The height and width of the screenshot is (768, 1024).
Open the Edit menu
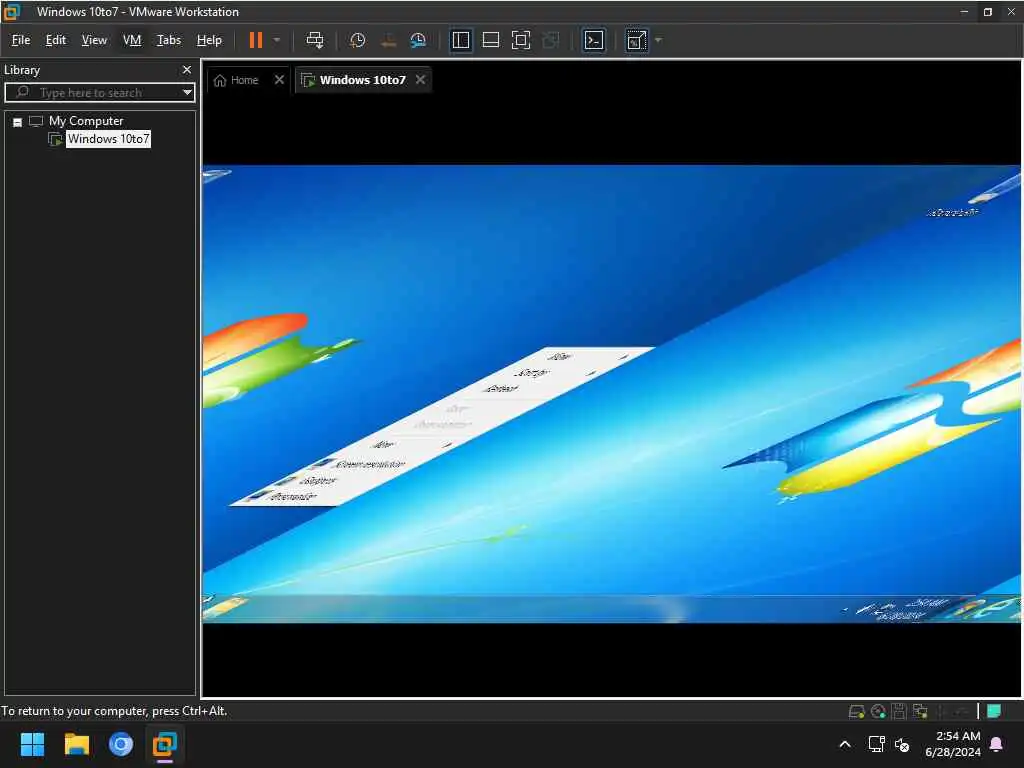(x=56, y=40)
